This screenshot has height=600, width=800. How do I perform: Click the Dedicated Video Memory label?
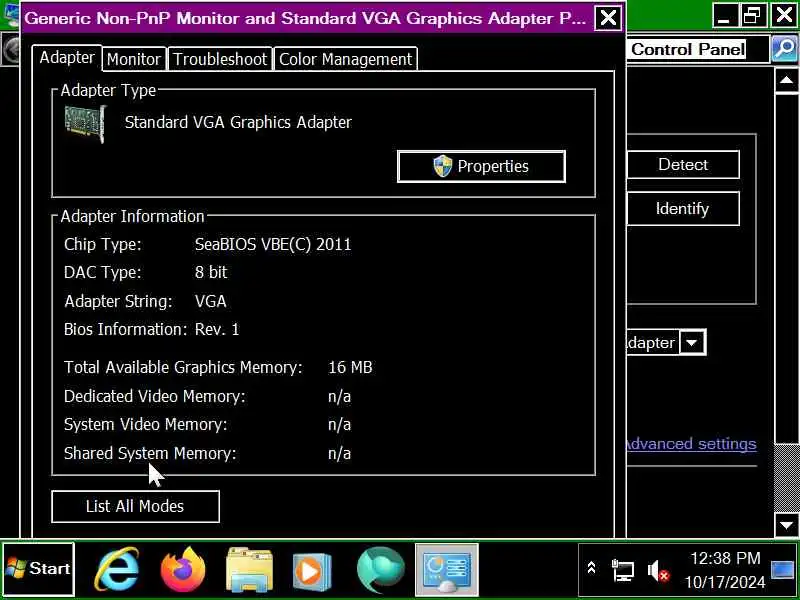[155, 396]
